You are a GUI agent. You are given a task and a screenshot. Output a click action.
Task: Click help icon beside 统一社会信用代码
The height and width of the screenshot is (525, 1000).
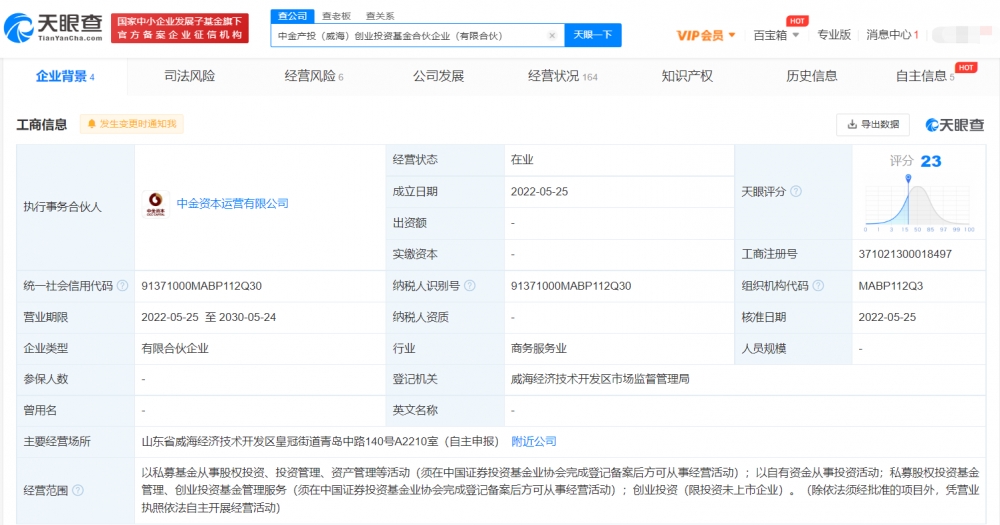(x=122, y=286)
